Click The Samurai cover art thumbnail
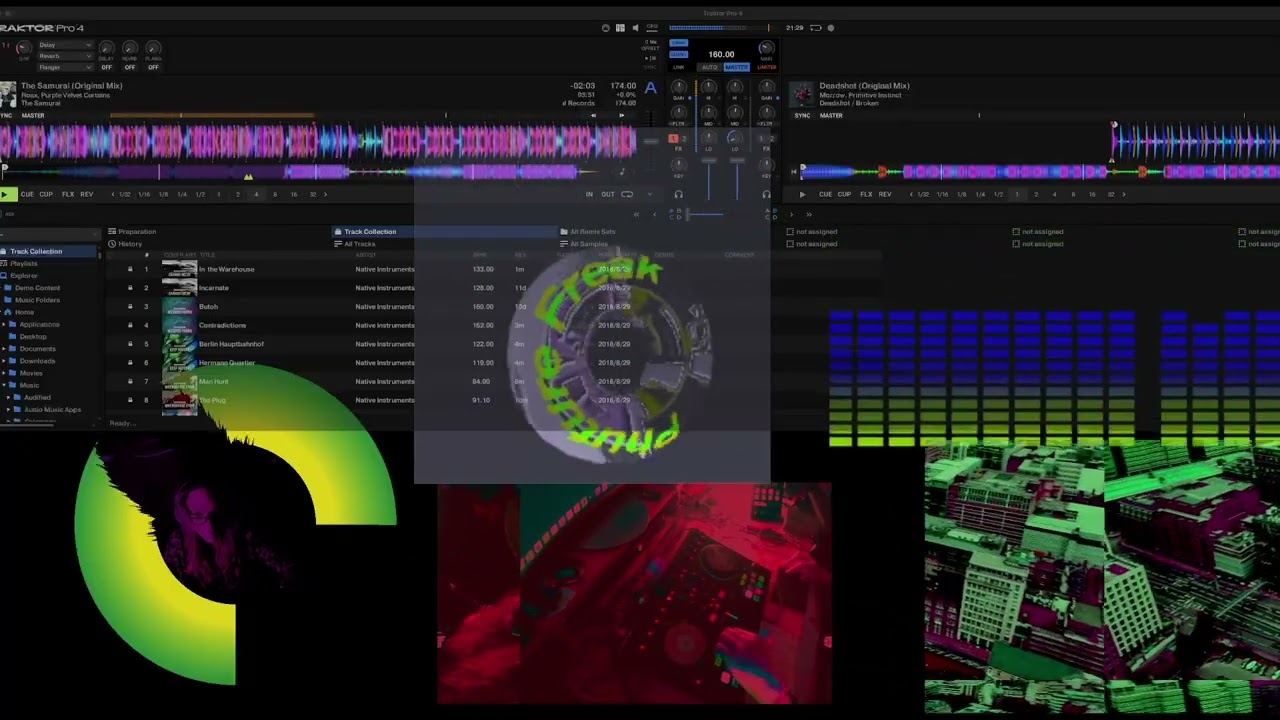Screen dimensions: 1280x720 (9, 94)
